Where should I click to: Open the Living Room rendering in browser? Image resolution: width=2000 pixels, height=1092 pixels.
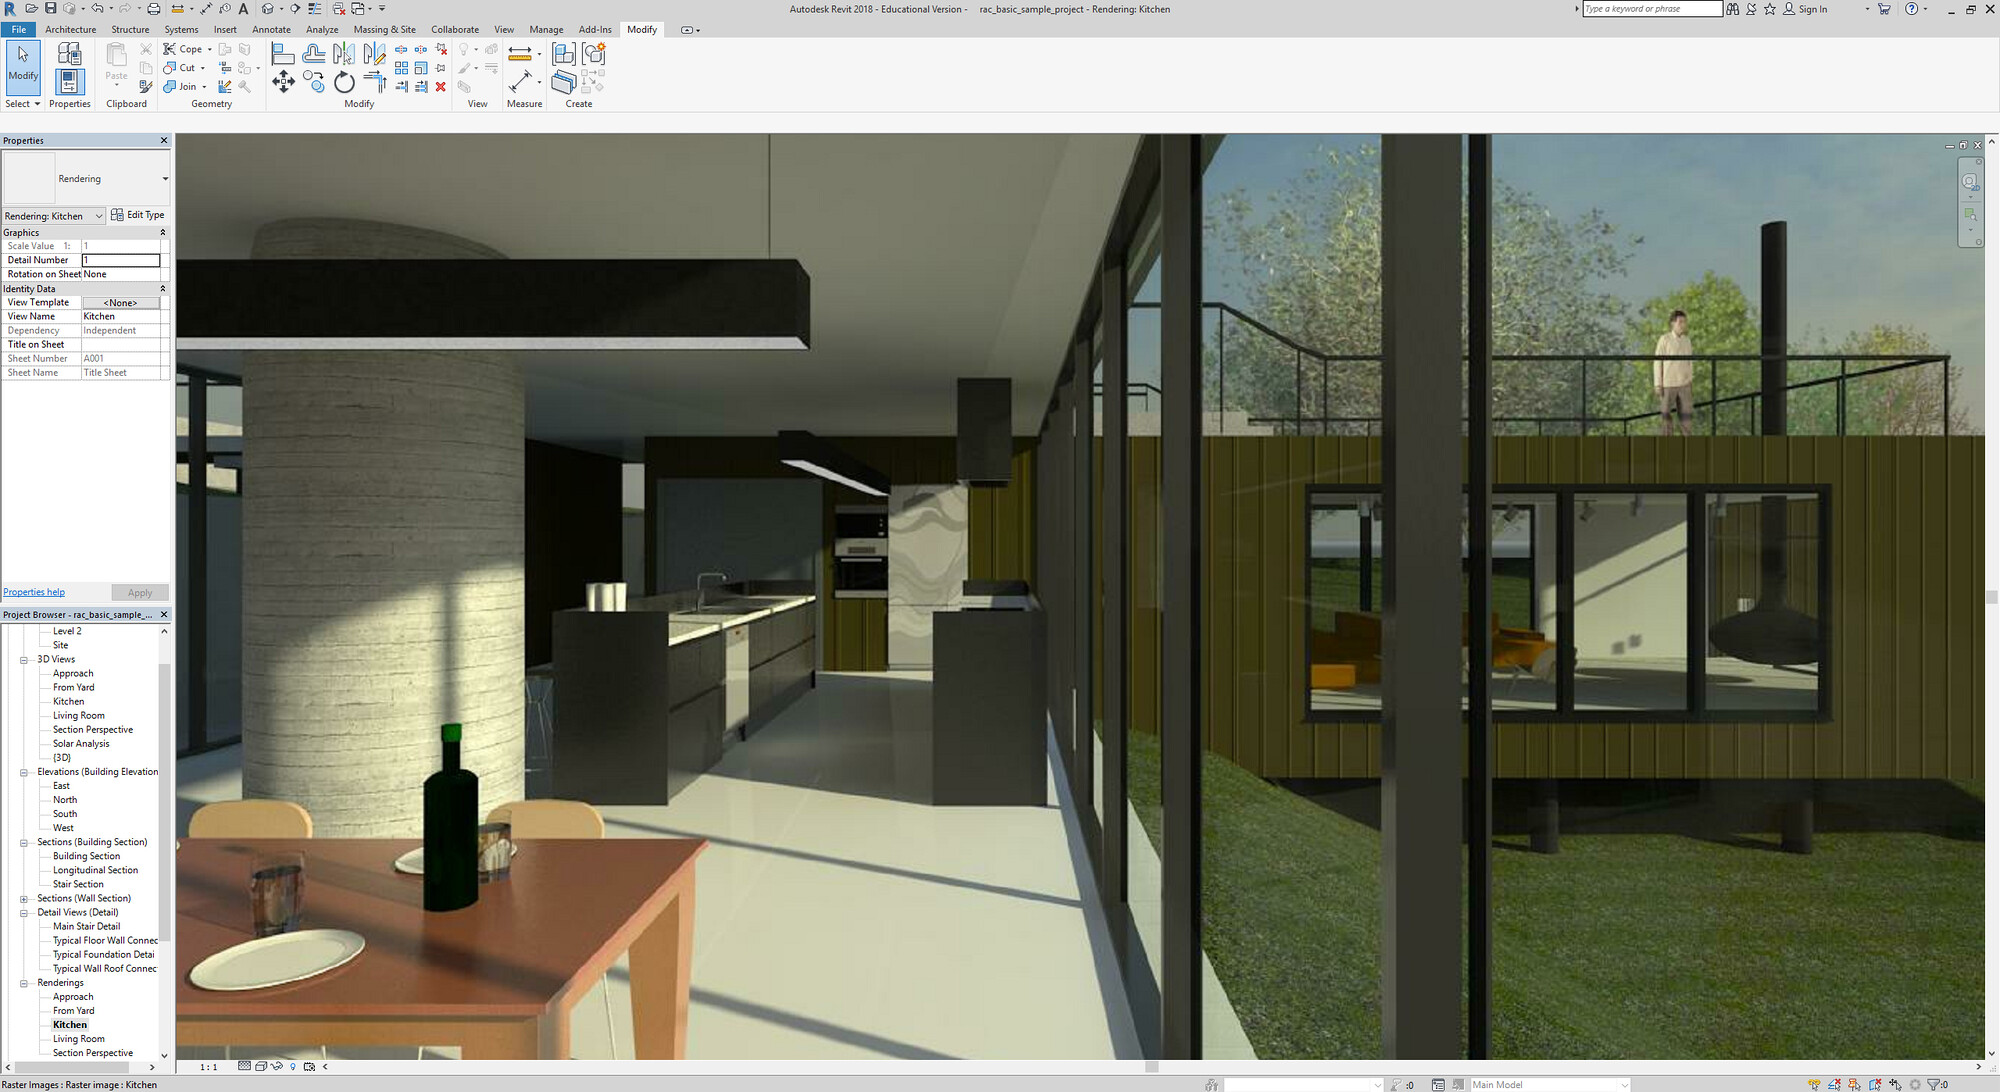click(x=78, y=1039)
